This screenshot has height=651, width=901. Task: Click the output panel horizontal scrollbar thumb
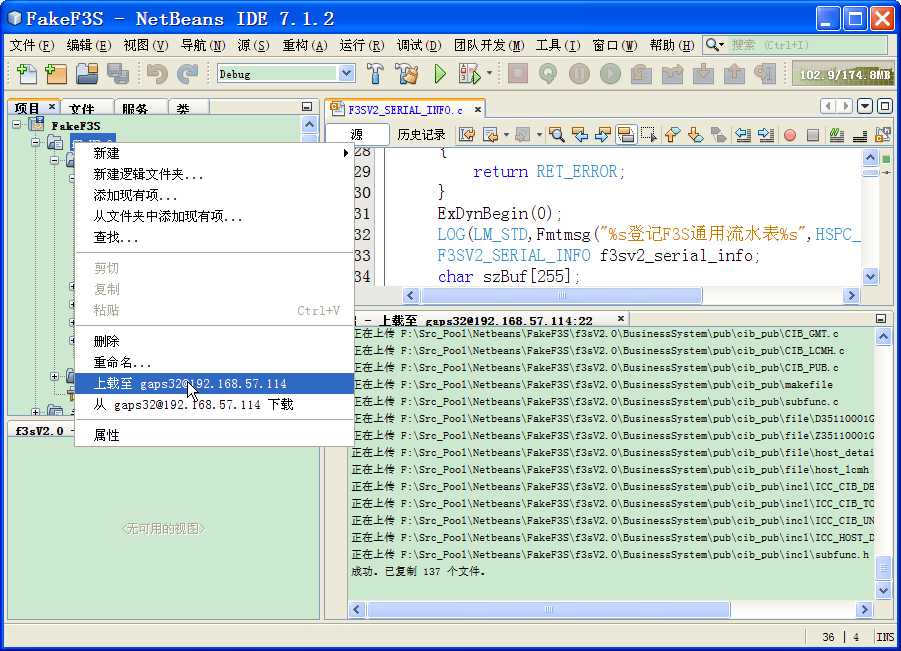tap(548, 609)
